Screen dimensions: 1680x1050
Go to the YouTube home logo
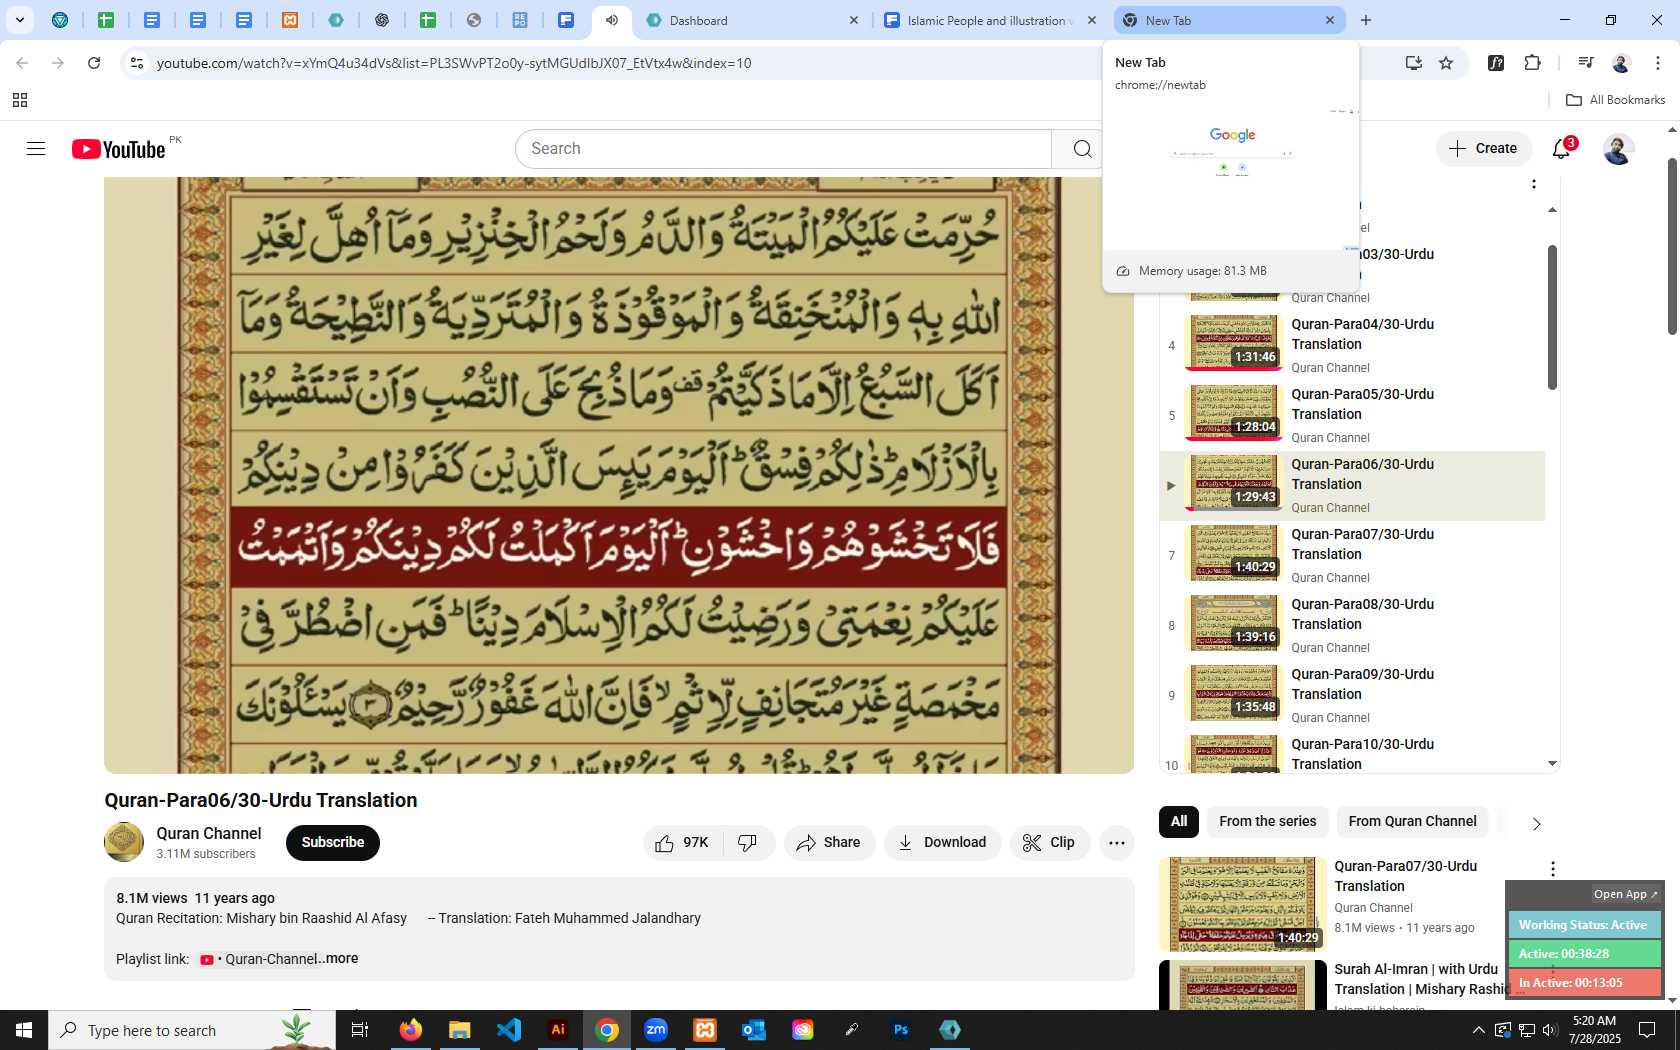(118, 149)
